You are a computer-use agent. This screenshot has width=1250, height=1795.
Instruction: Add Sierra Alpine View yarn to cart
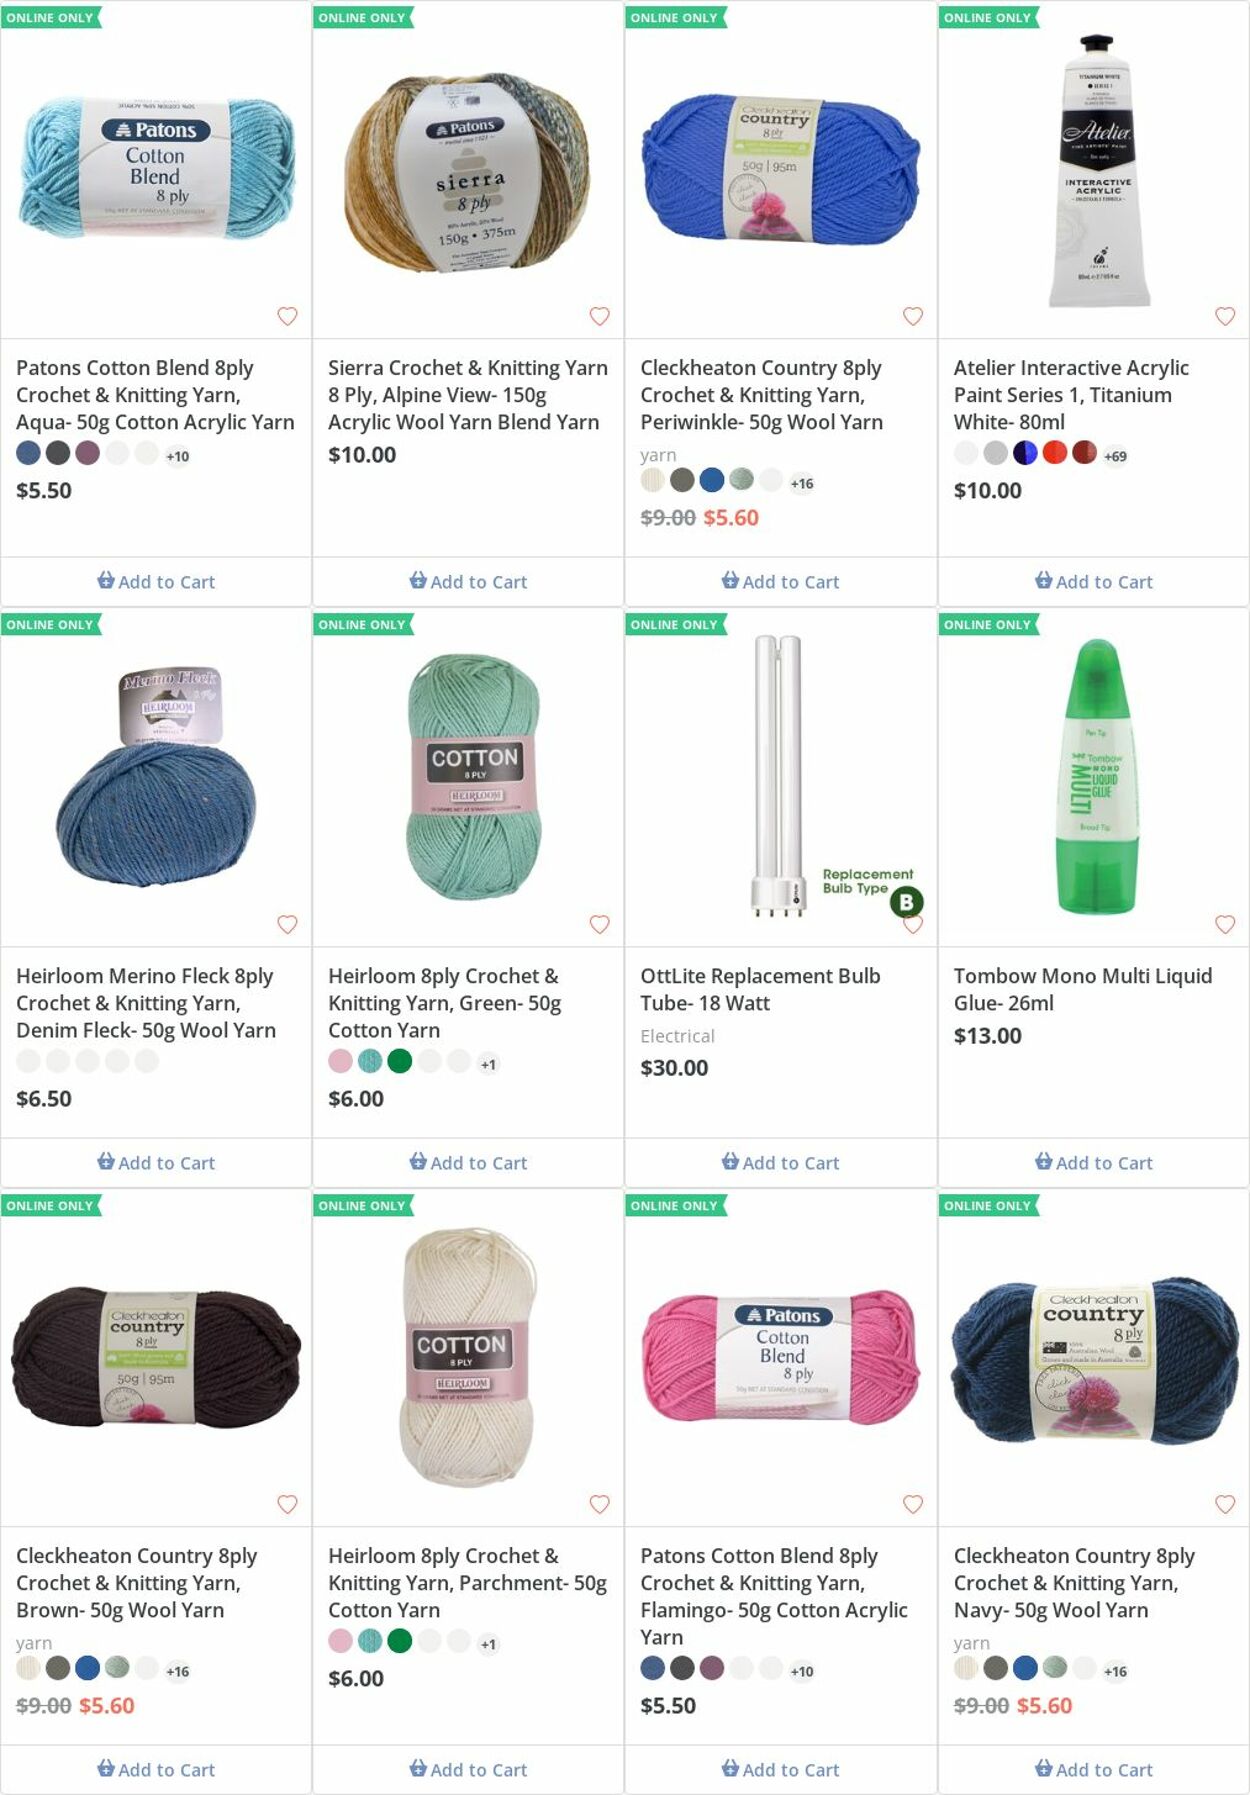[468, 581]
